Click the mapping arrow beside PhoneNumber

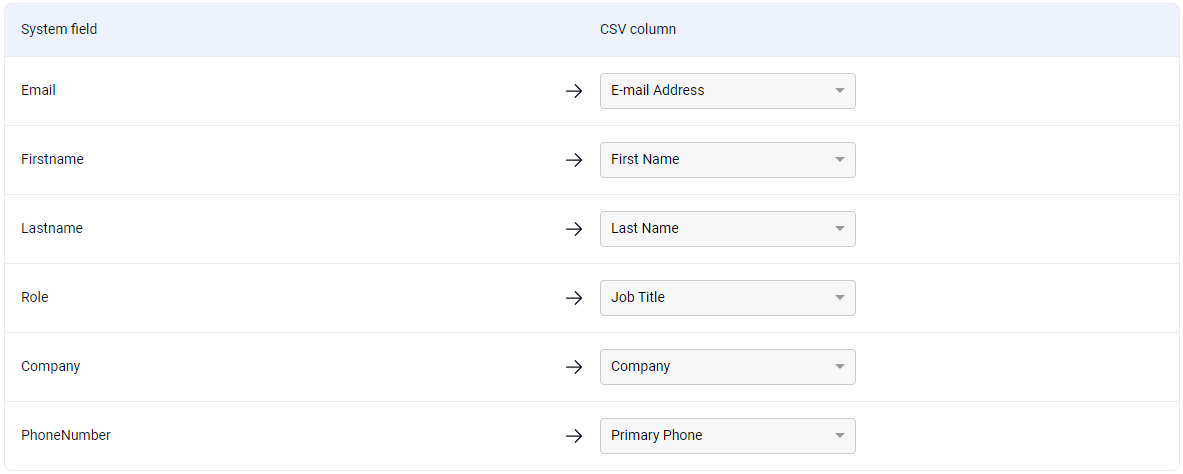point(574,436)
